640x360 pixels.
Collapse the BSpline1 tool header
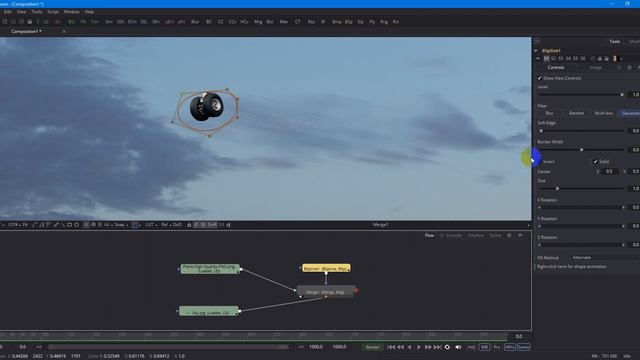click(536, 51)
